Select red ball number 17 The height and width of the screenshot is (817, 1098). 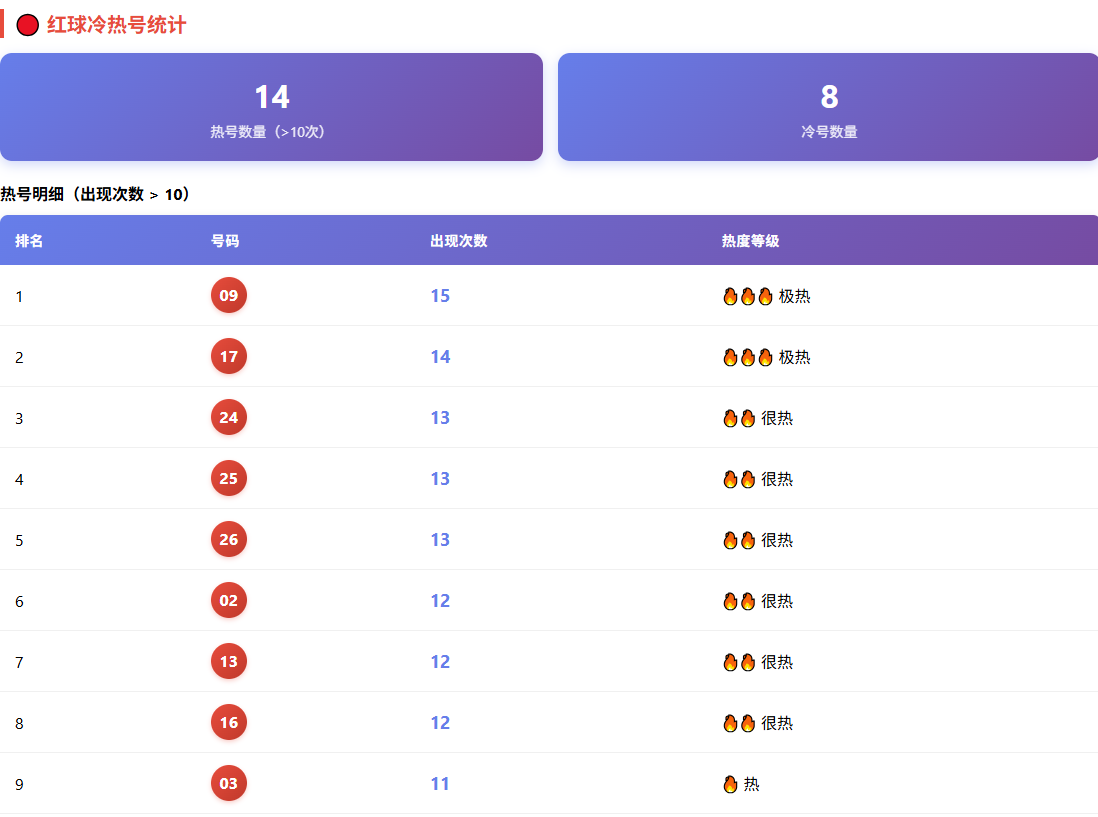click(x=229, y=356)
